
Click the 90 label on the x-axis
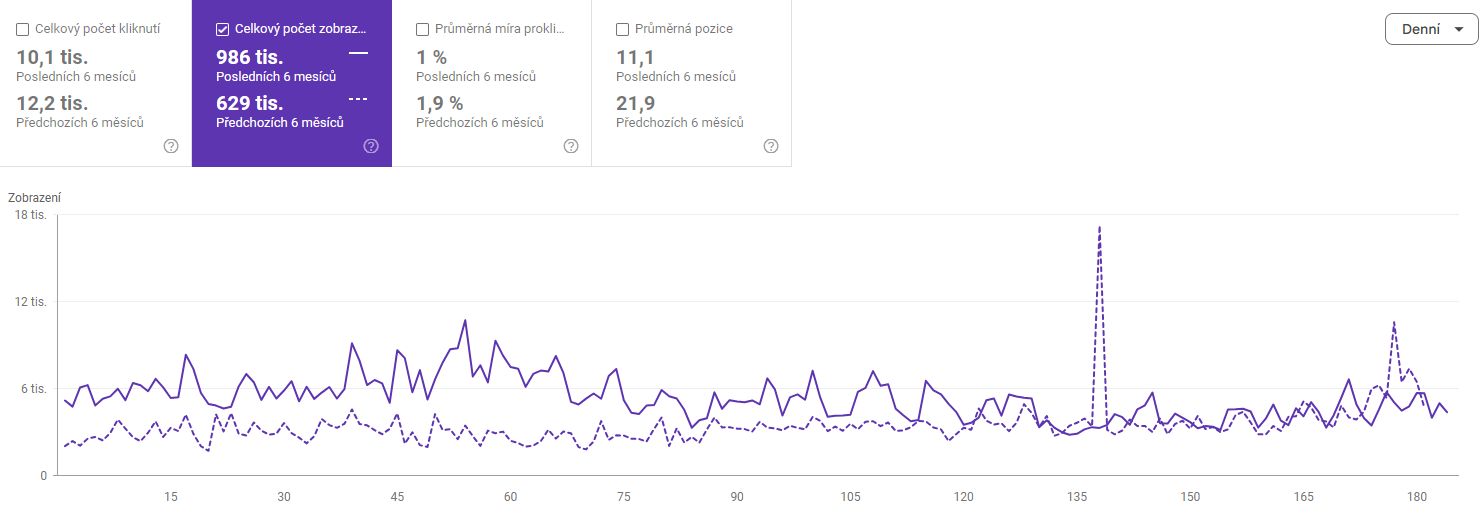[737, 497]
